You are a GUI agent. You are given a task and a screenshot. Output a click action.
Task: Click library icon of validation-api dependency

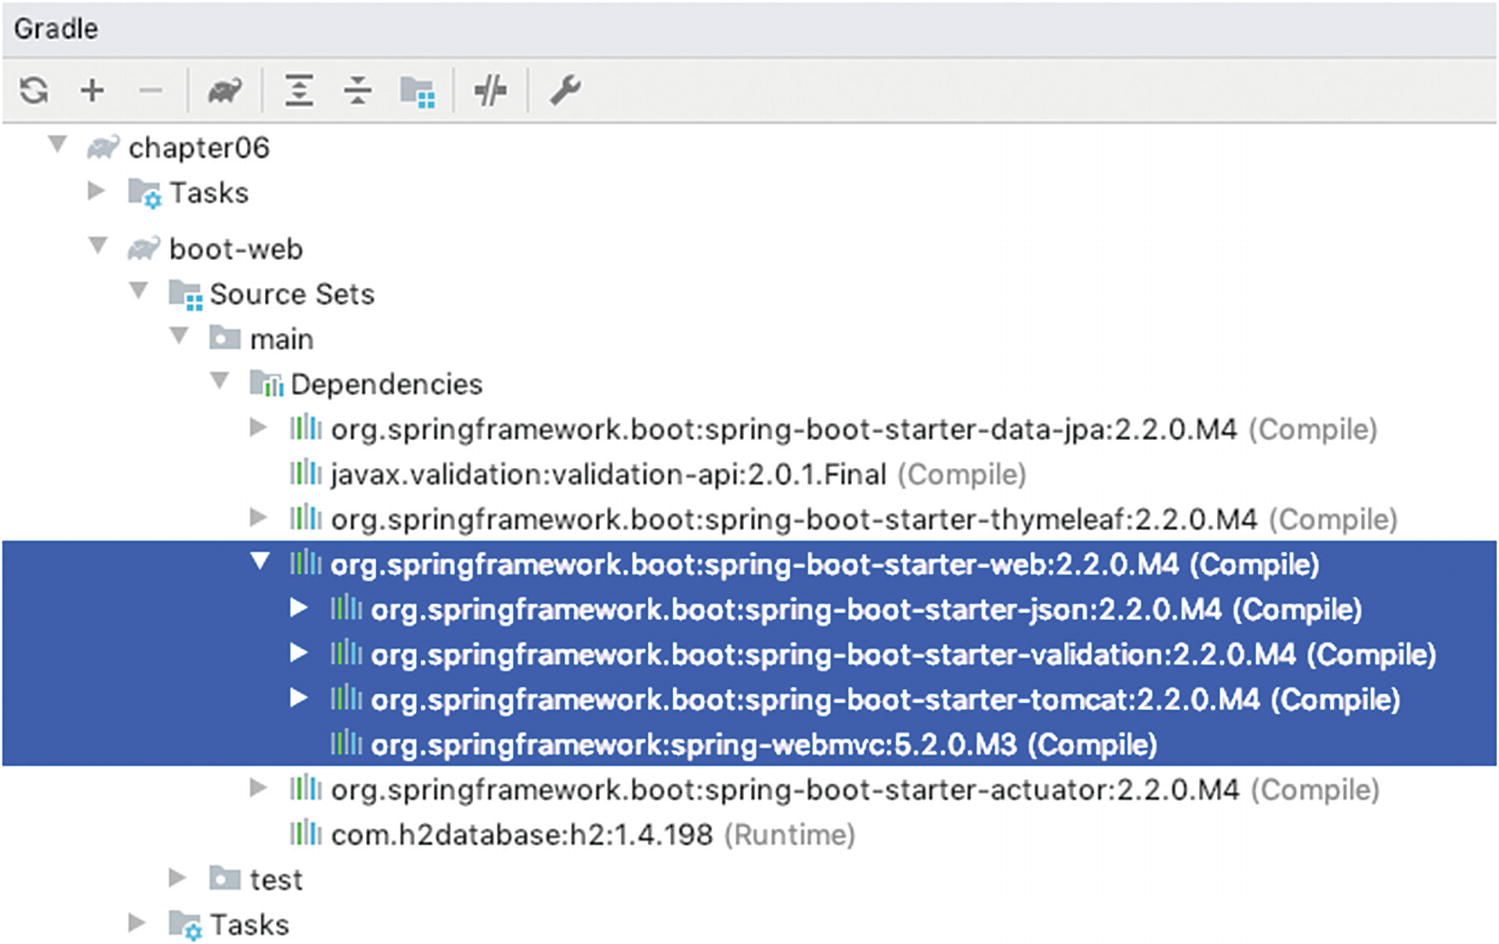pyautogui.click(x=306, y=473)
